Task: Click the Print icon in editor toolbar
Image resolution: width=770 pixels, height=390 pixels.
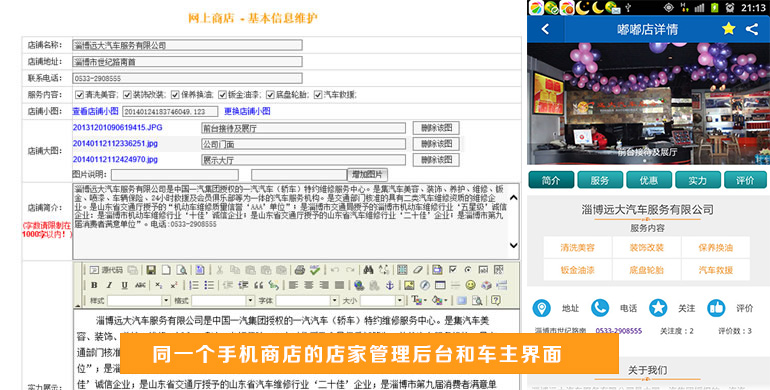Action: click(x=300, y=270)
